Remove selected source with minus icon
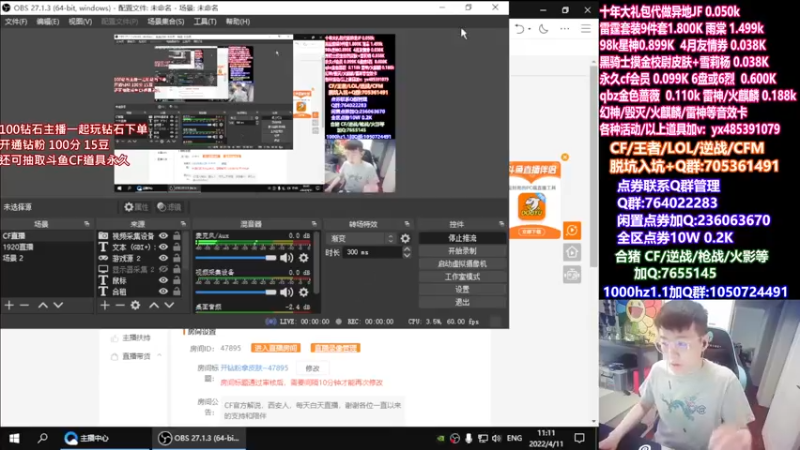The image size is (800, 450). 119,305
